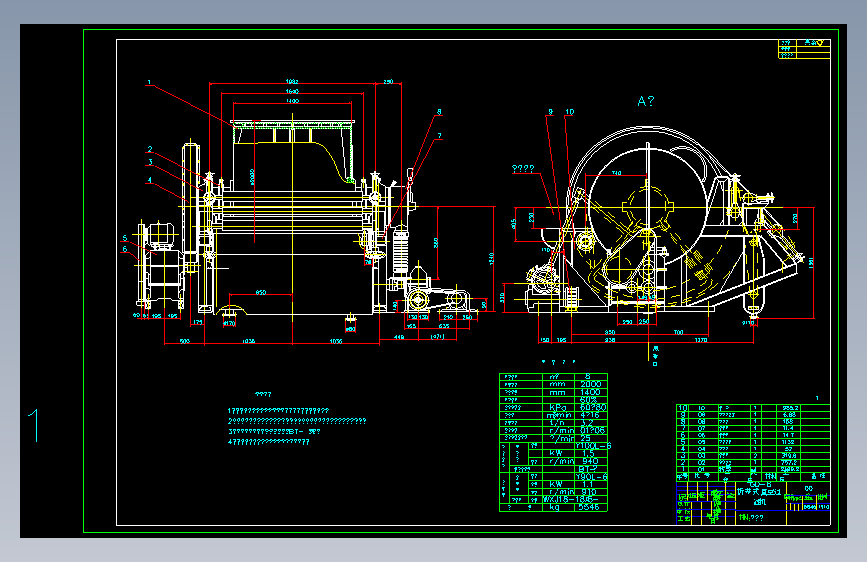
Task: Click part callout number 9
Action: pyautogui.click(x=550, y=112)
